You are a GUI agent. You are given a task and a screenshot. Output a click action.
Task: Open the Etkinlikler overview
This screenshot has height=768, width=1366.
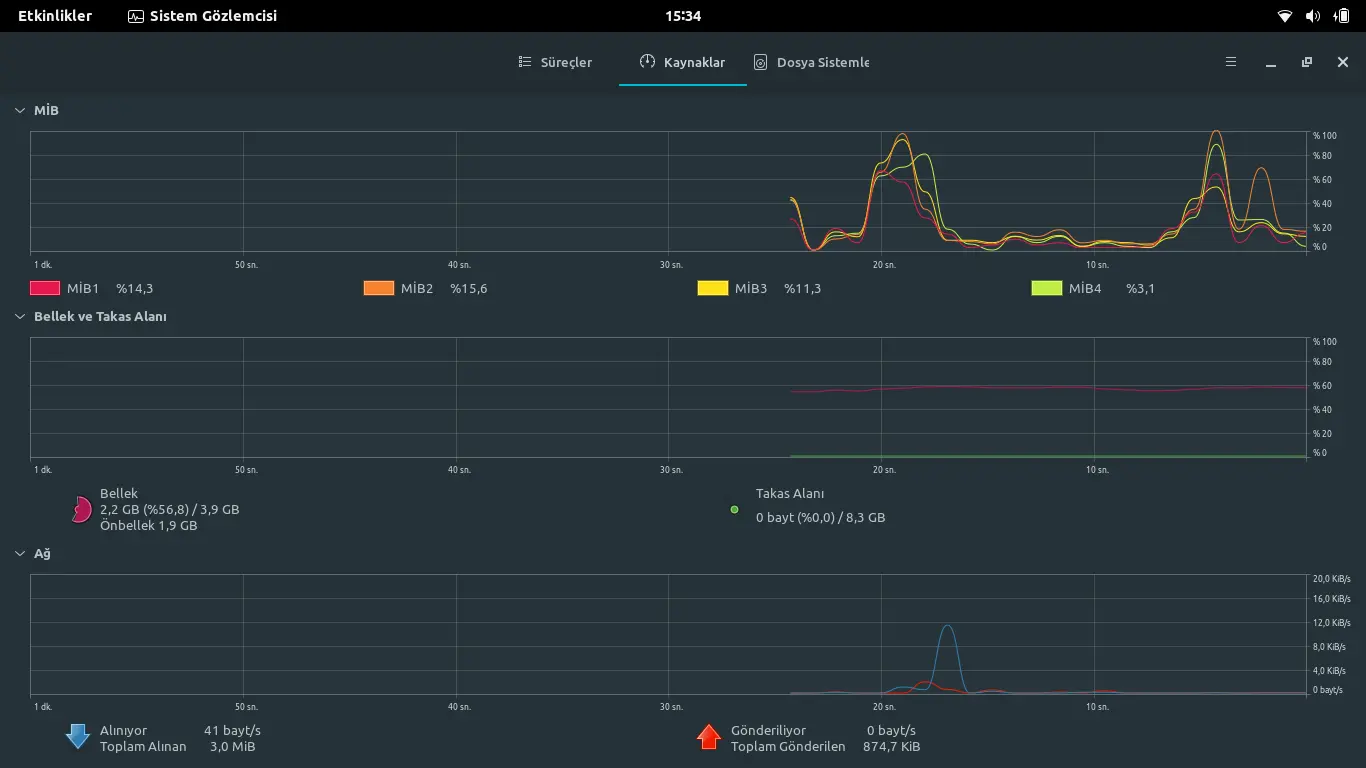[x=55, y=16]
